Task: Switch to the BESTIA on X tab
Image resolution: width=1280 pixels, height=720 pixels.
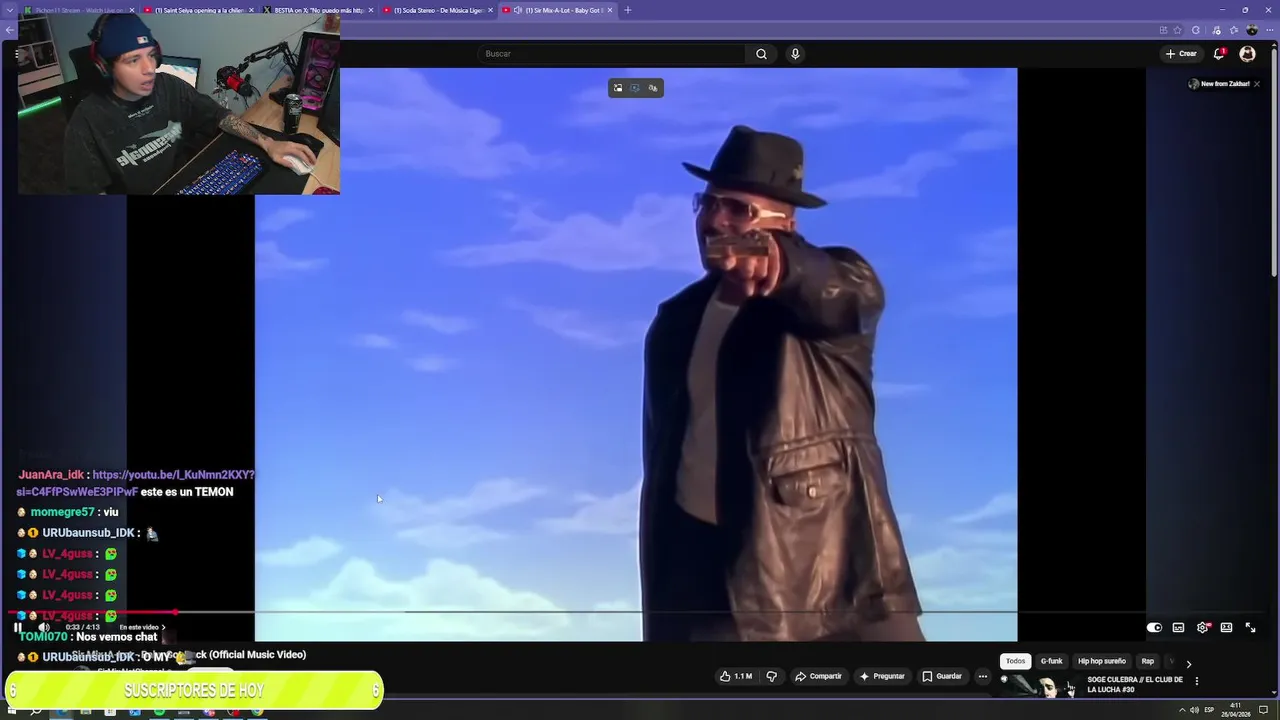Action: pyautogui.click(x=318, y=10)
